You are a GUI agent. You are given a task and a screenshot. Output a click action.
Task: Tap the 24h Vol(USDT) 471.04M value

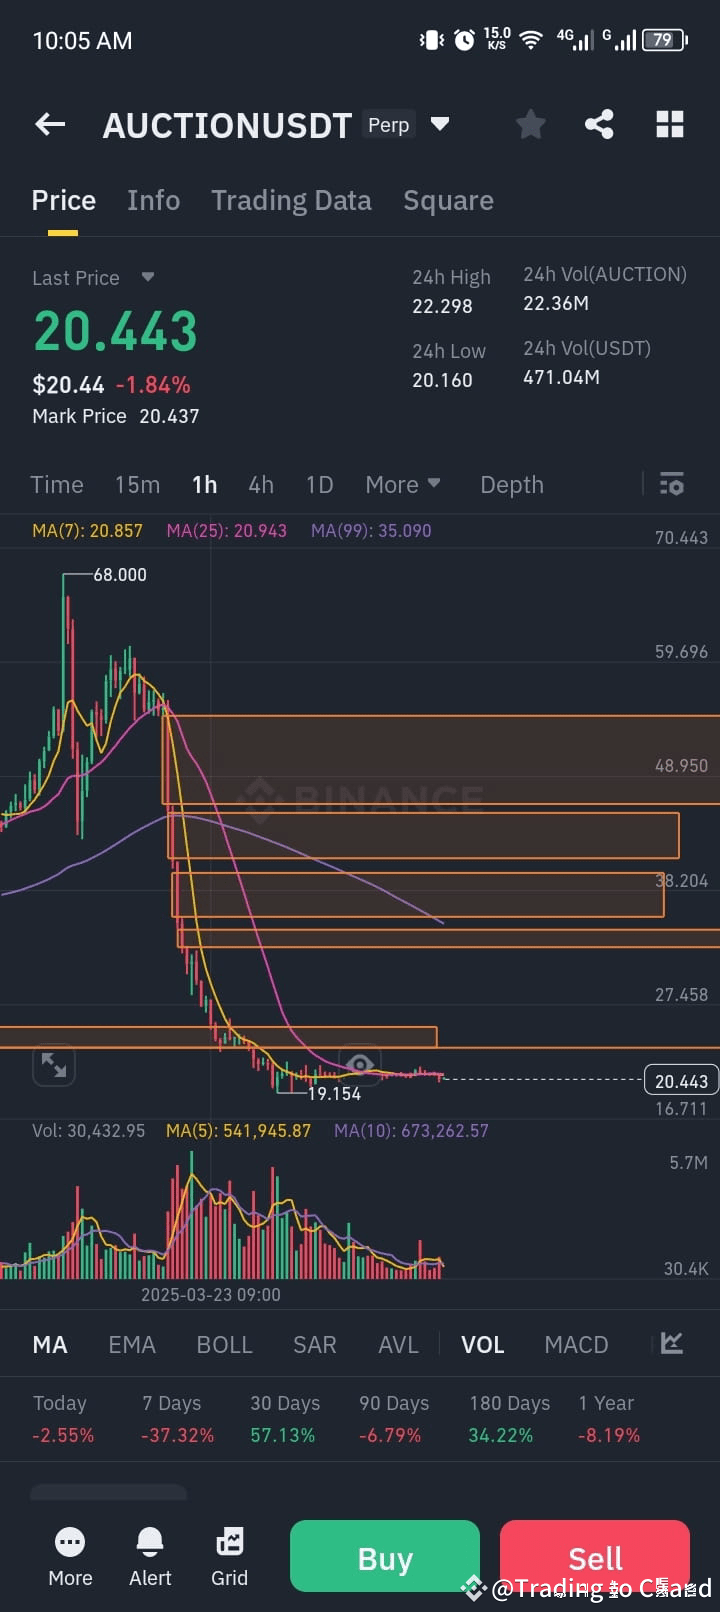coord(561,377)
